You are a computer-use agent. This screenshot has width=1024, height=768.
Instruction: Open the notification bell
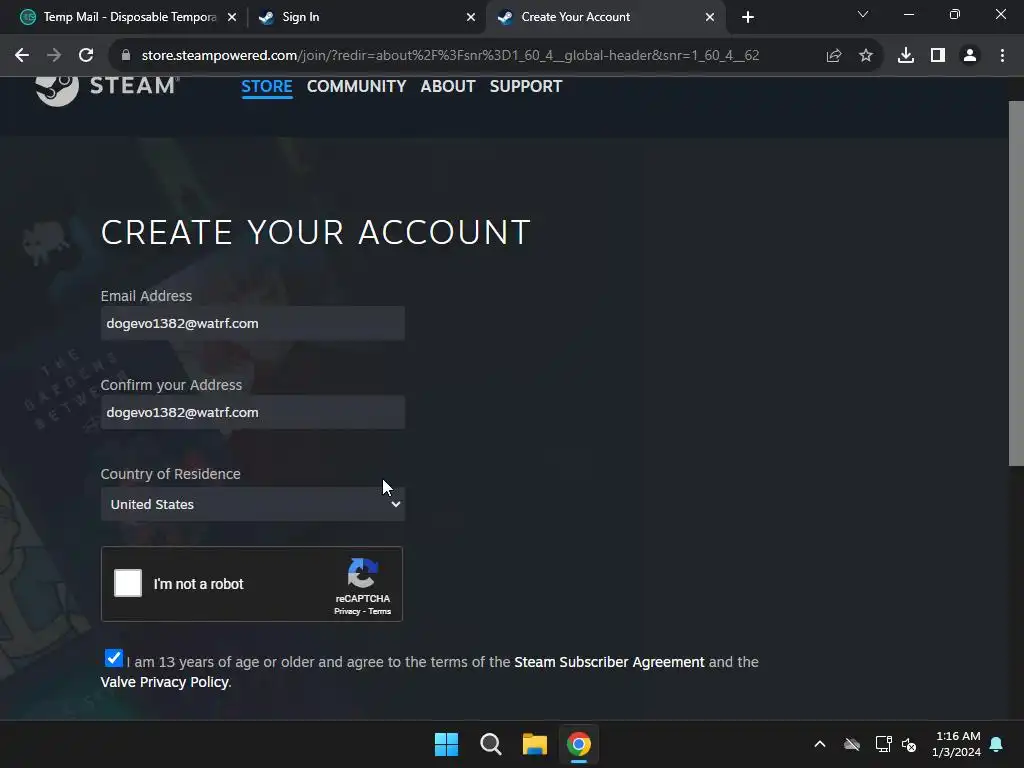click(x=996, y=744)
